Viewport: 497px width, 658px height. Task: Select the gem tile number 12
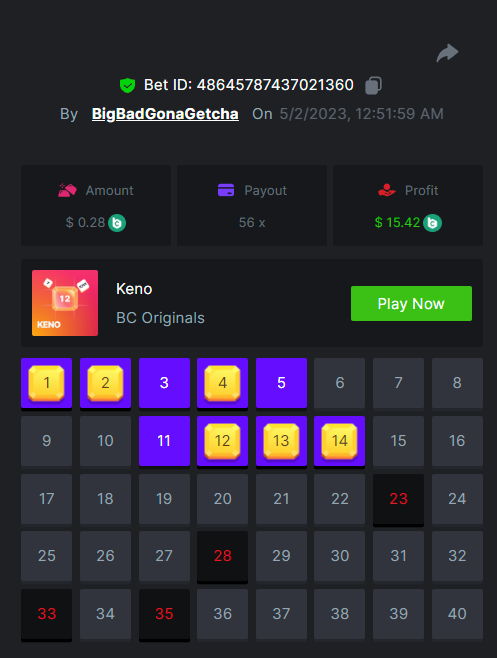[222, 441]
